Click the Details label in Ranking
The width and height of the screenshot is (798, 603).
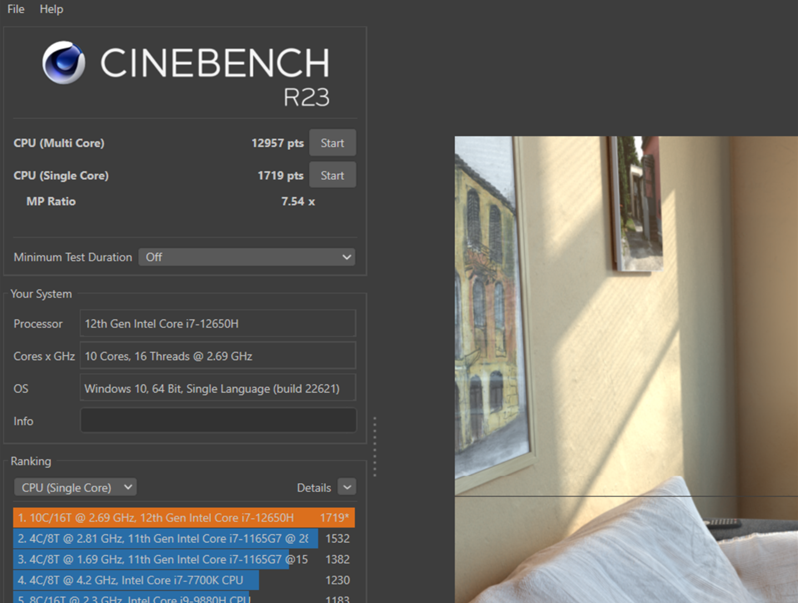tap(314, 487)
